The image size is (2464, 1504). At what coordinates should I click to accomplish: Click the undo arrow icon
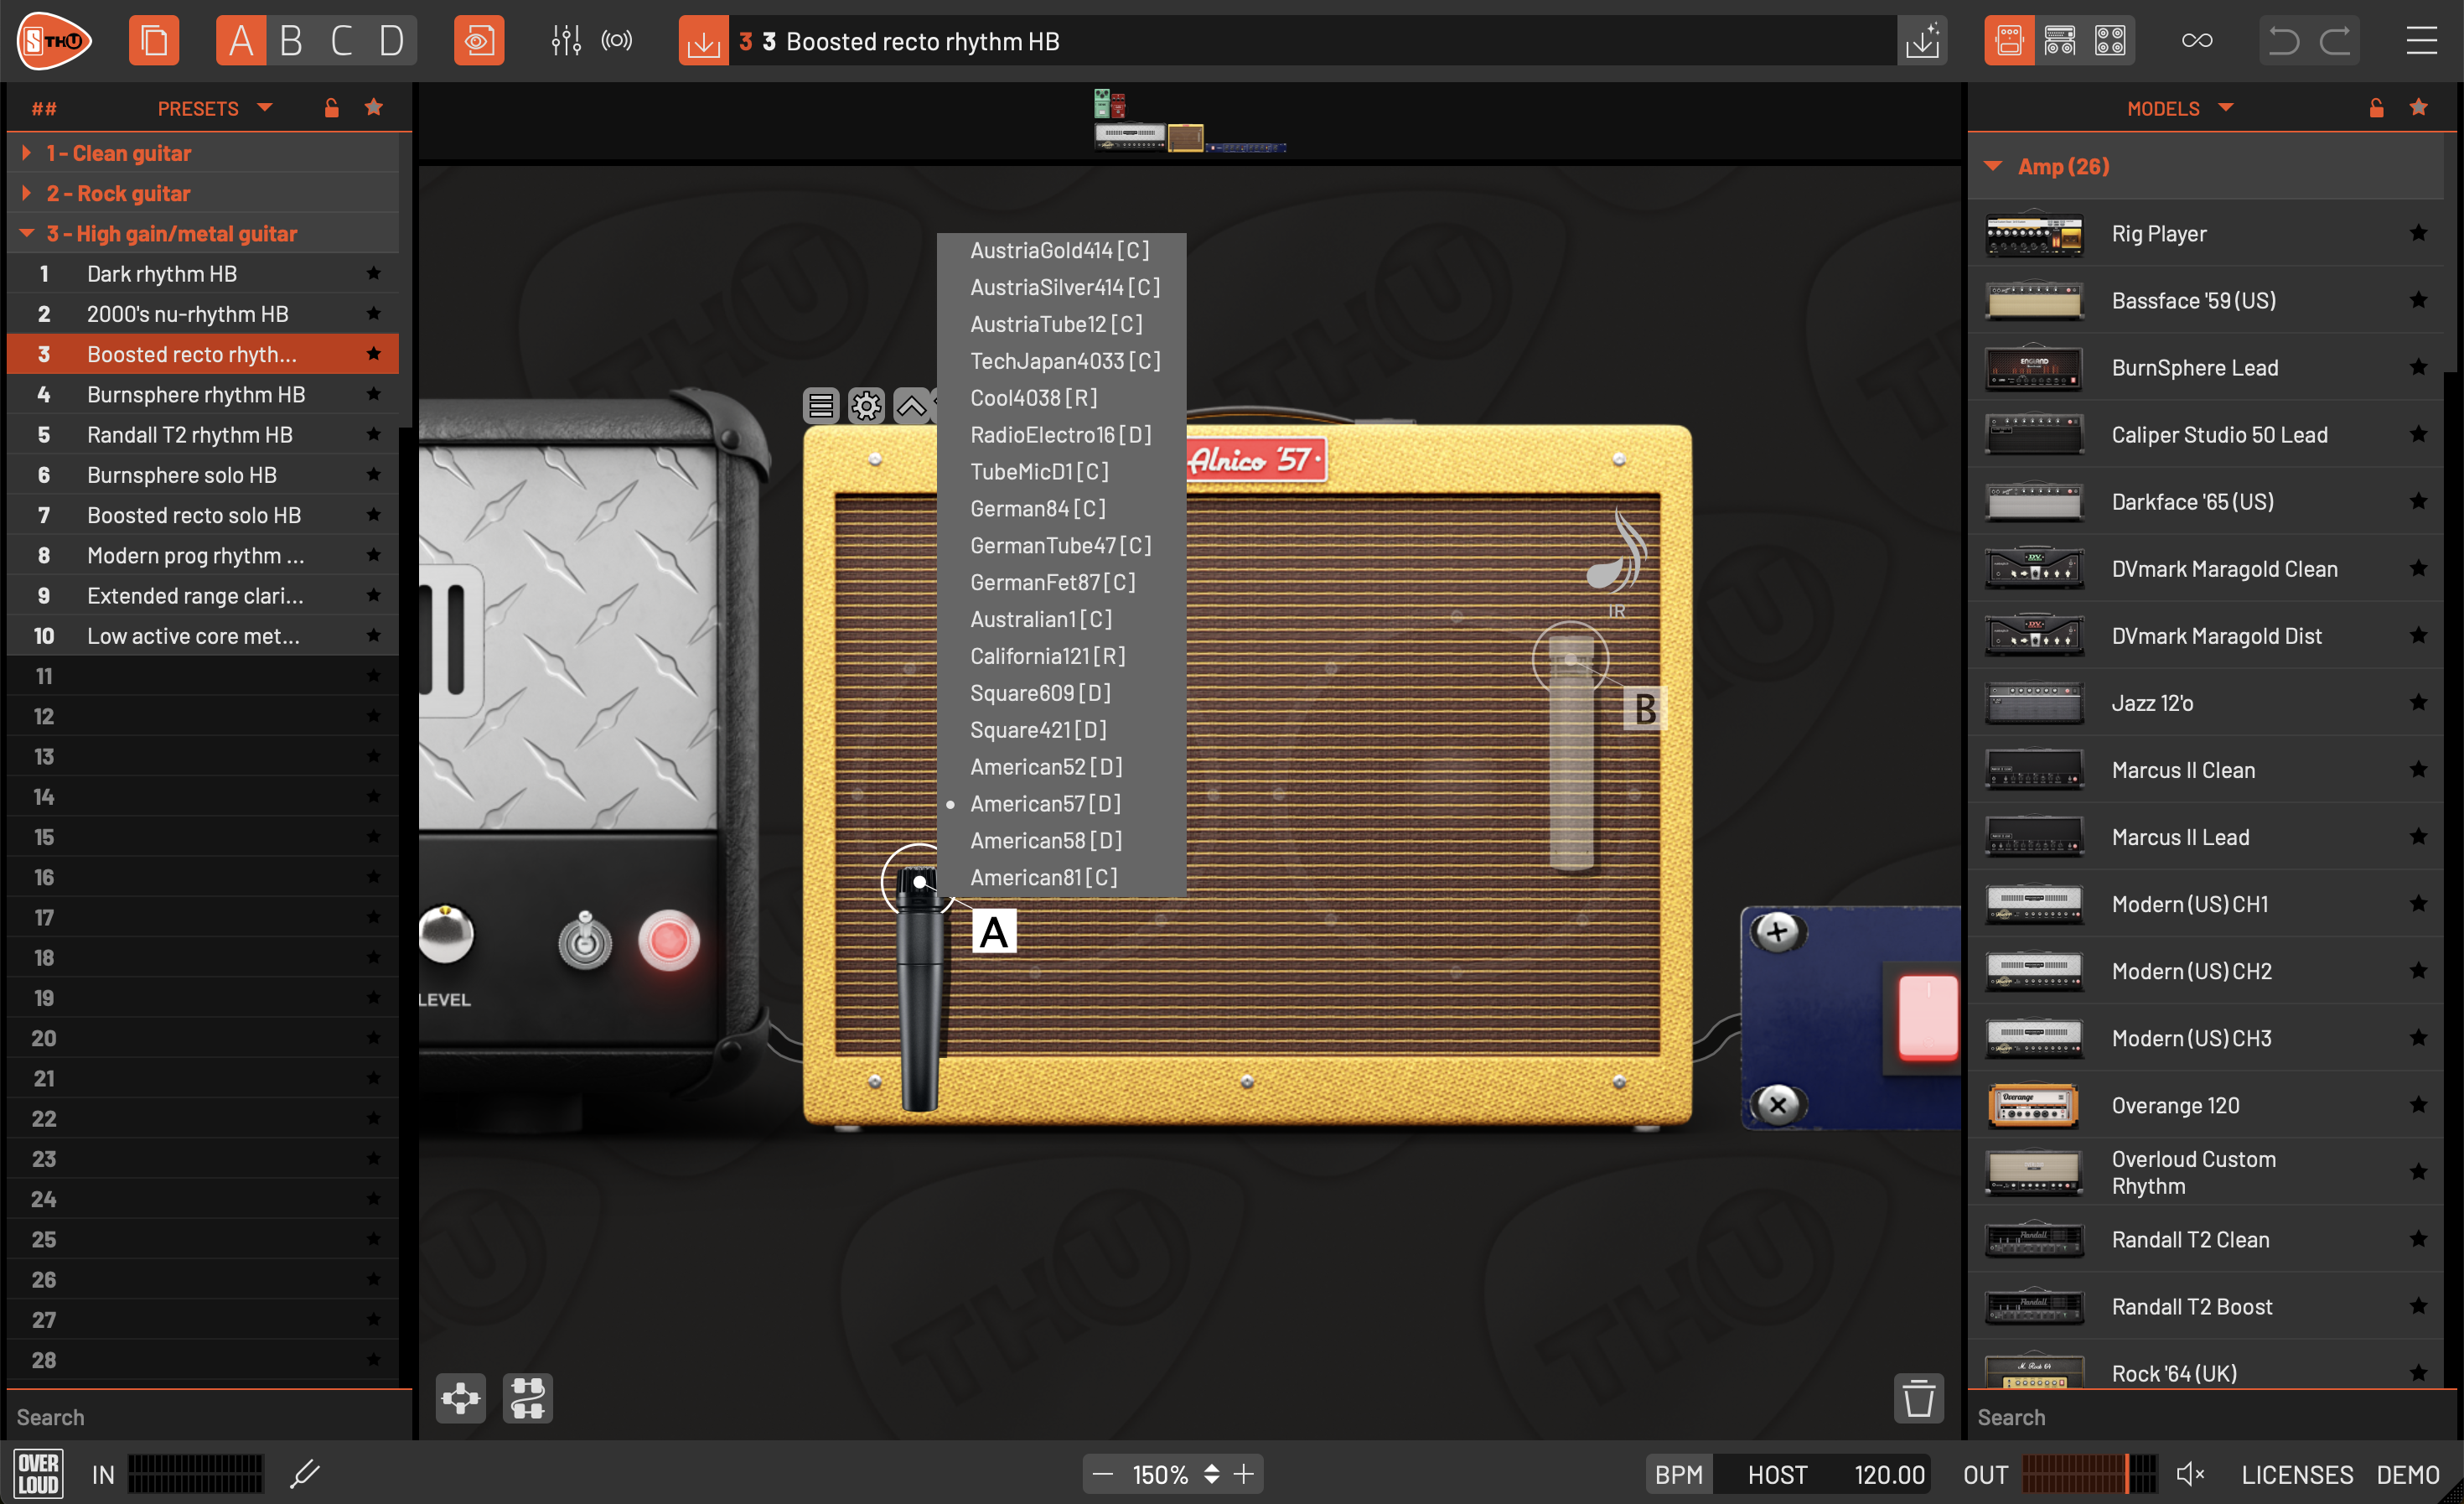pos(2283,41)
